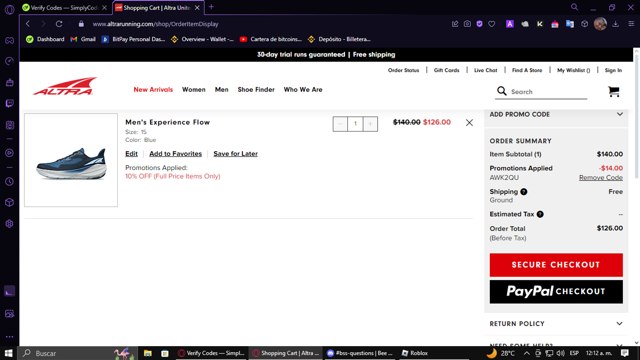Click the snapshot camera icon in address bar
Viewport: 640px width, 360px height.
467,24
